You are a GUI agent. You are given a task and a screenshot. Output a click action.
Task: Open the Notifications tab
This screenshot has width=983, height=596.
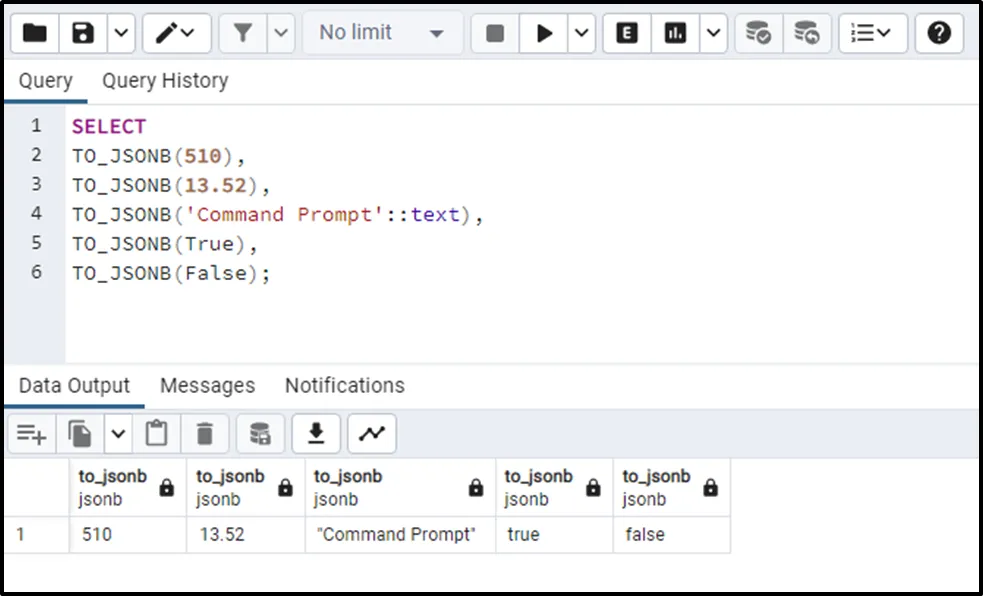point(344,386)
